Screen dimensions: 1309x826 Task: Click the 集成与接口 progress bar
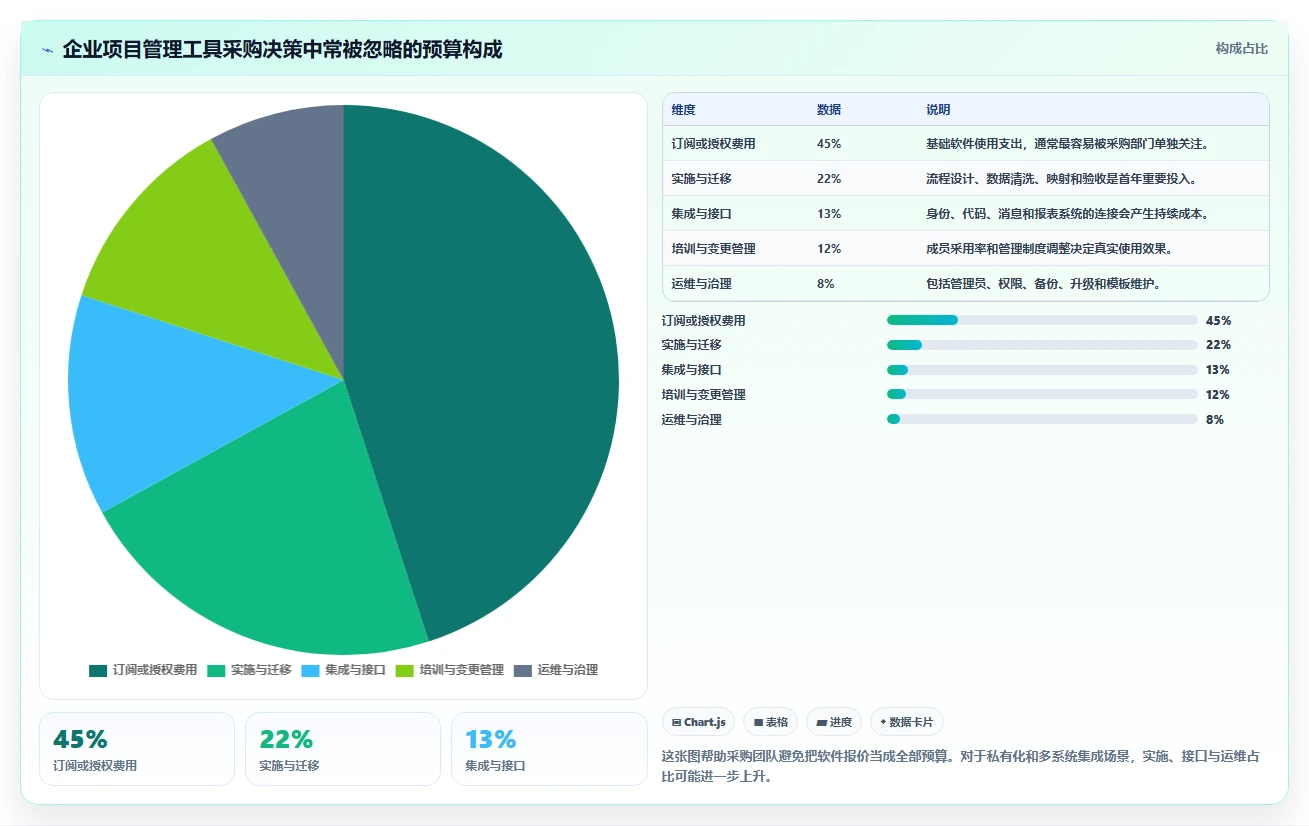[x=1042, y=370]
